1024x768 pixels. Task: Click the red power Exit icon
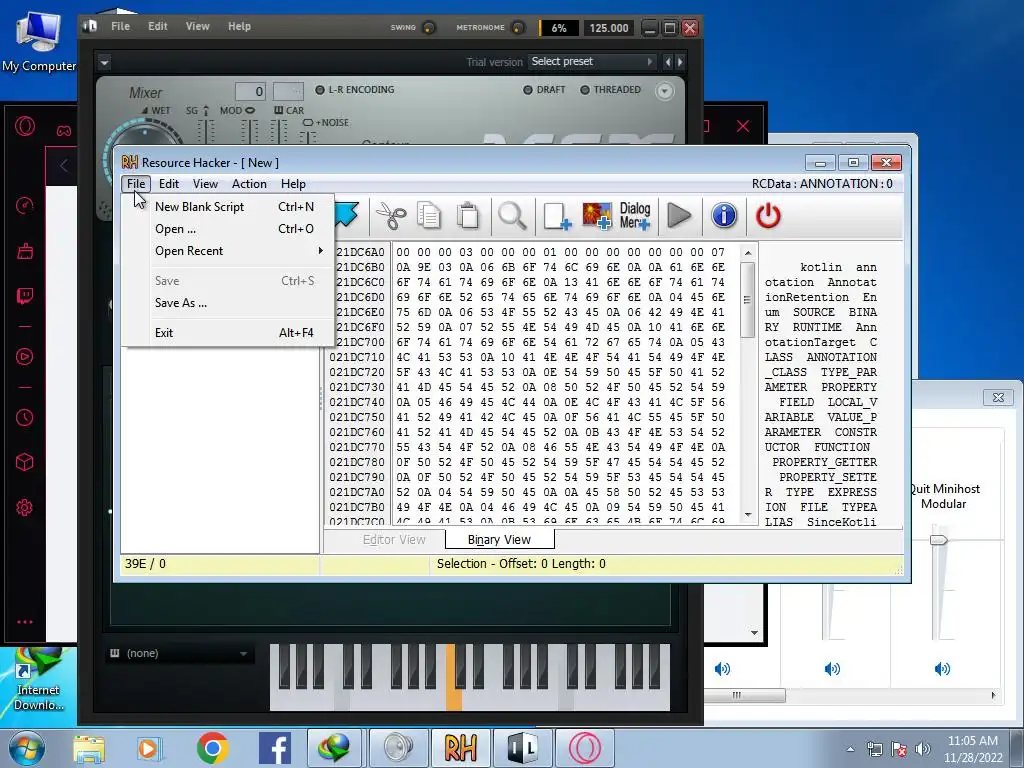click(768, 216)
